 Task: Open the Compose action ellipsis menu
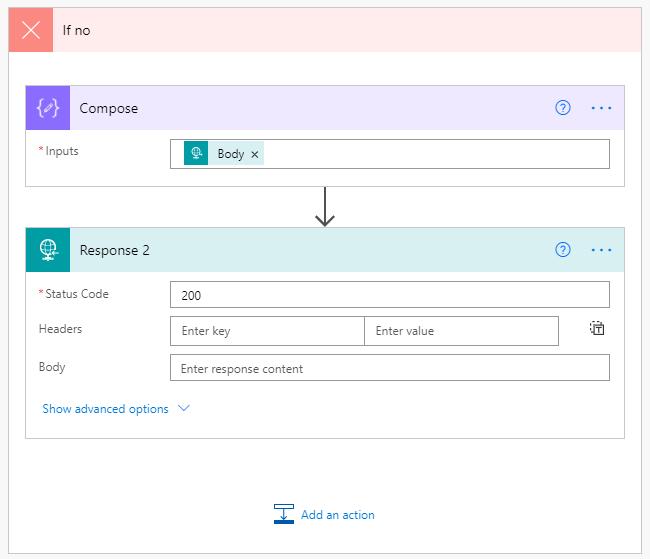(x=601, y=108)
